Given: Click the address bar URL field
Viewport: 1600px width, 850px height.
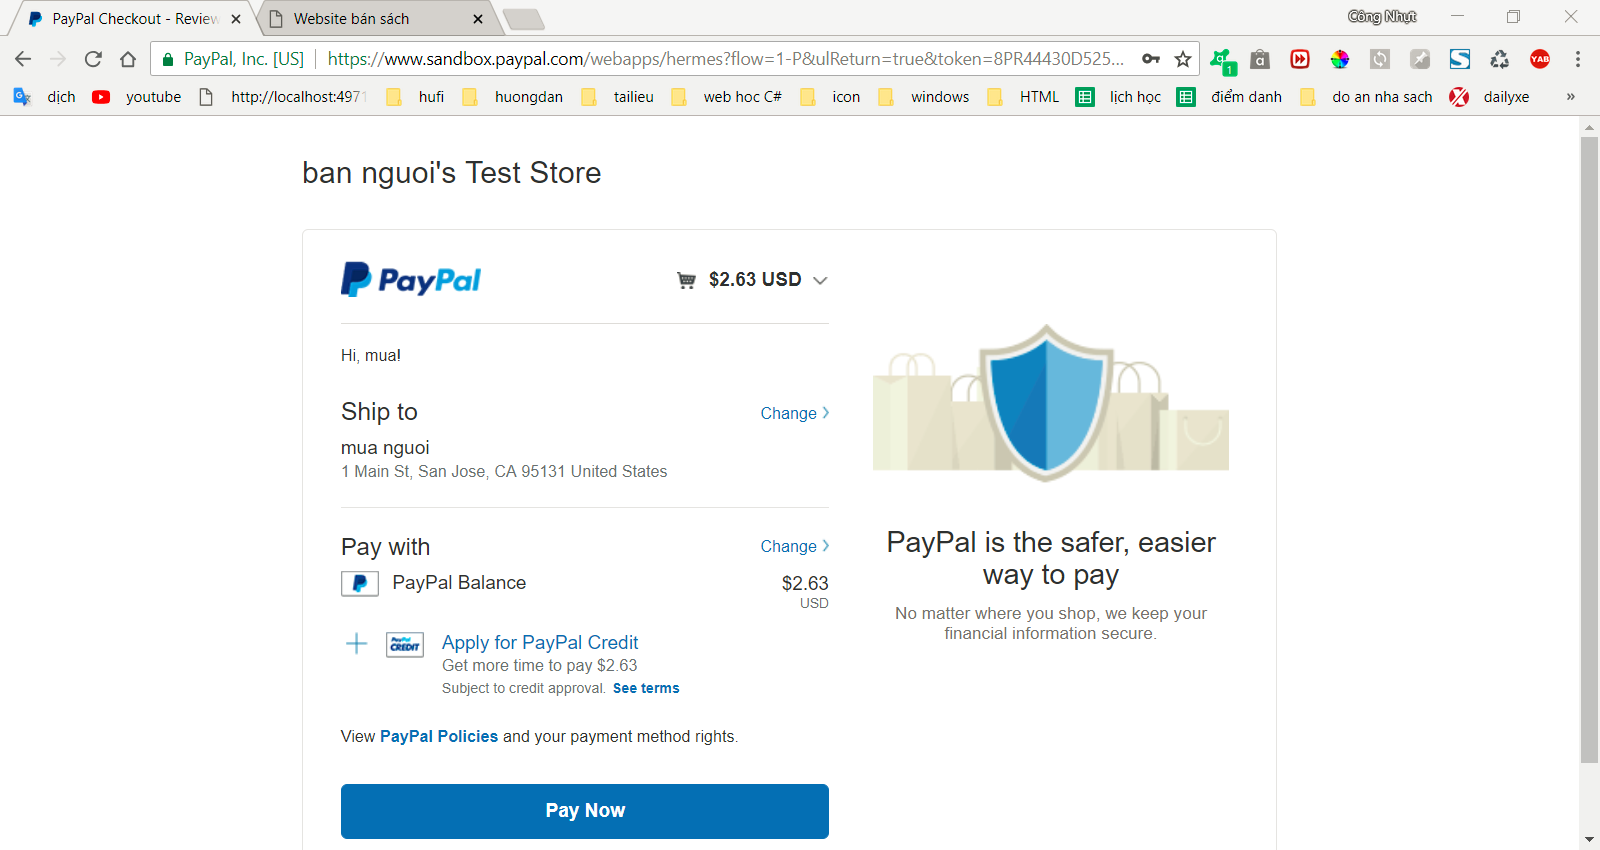Looking at the screenshot, I should [725, 59].
